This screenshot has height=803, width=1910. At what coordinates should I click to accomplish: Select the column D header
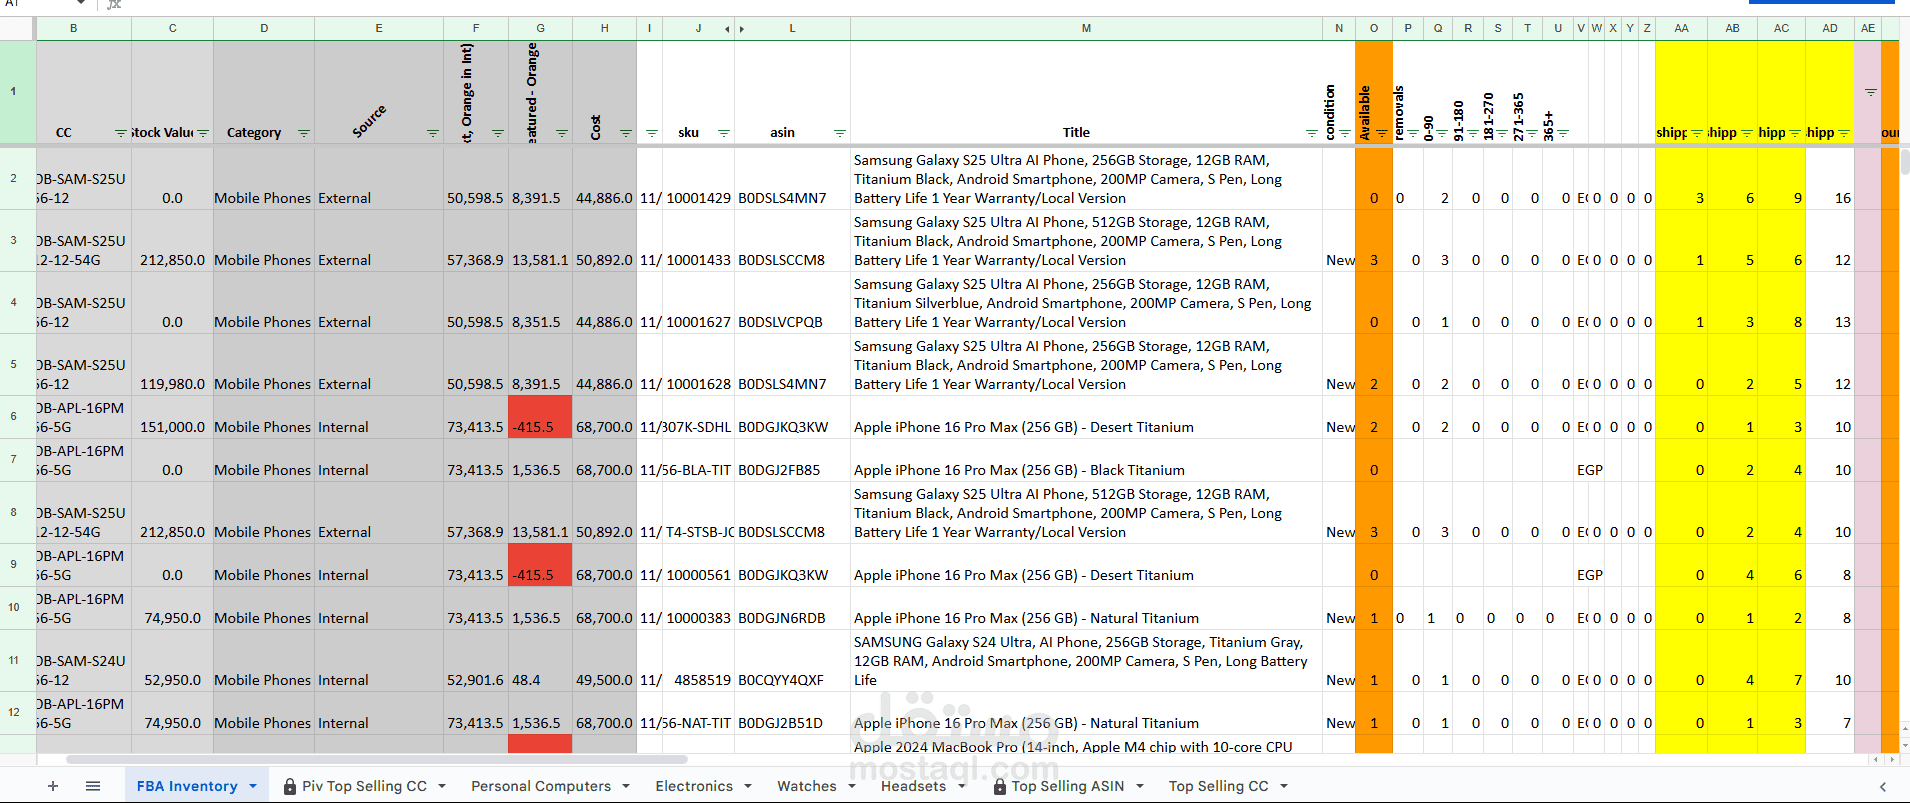coord(264,28)
